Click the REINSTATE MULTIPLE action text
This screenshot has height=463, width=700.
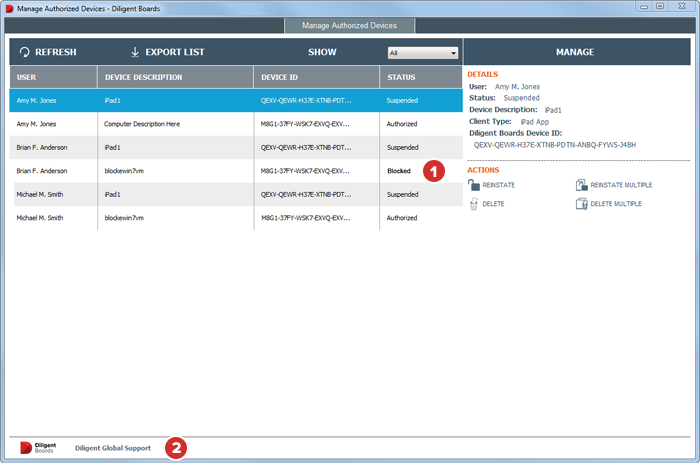[621, 185]
